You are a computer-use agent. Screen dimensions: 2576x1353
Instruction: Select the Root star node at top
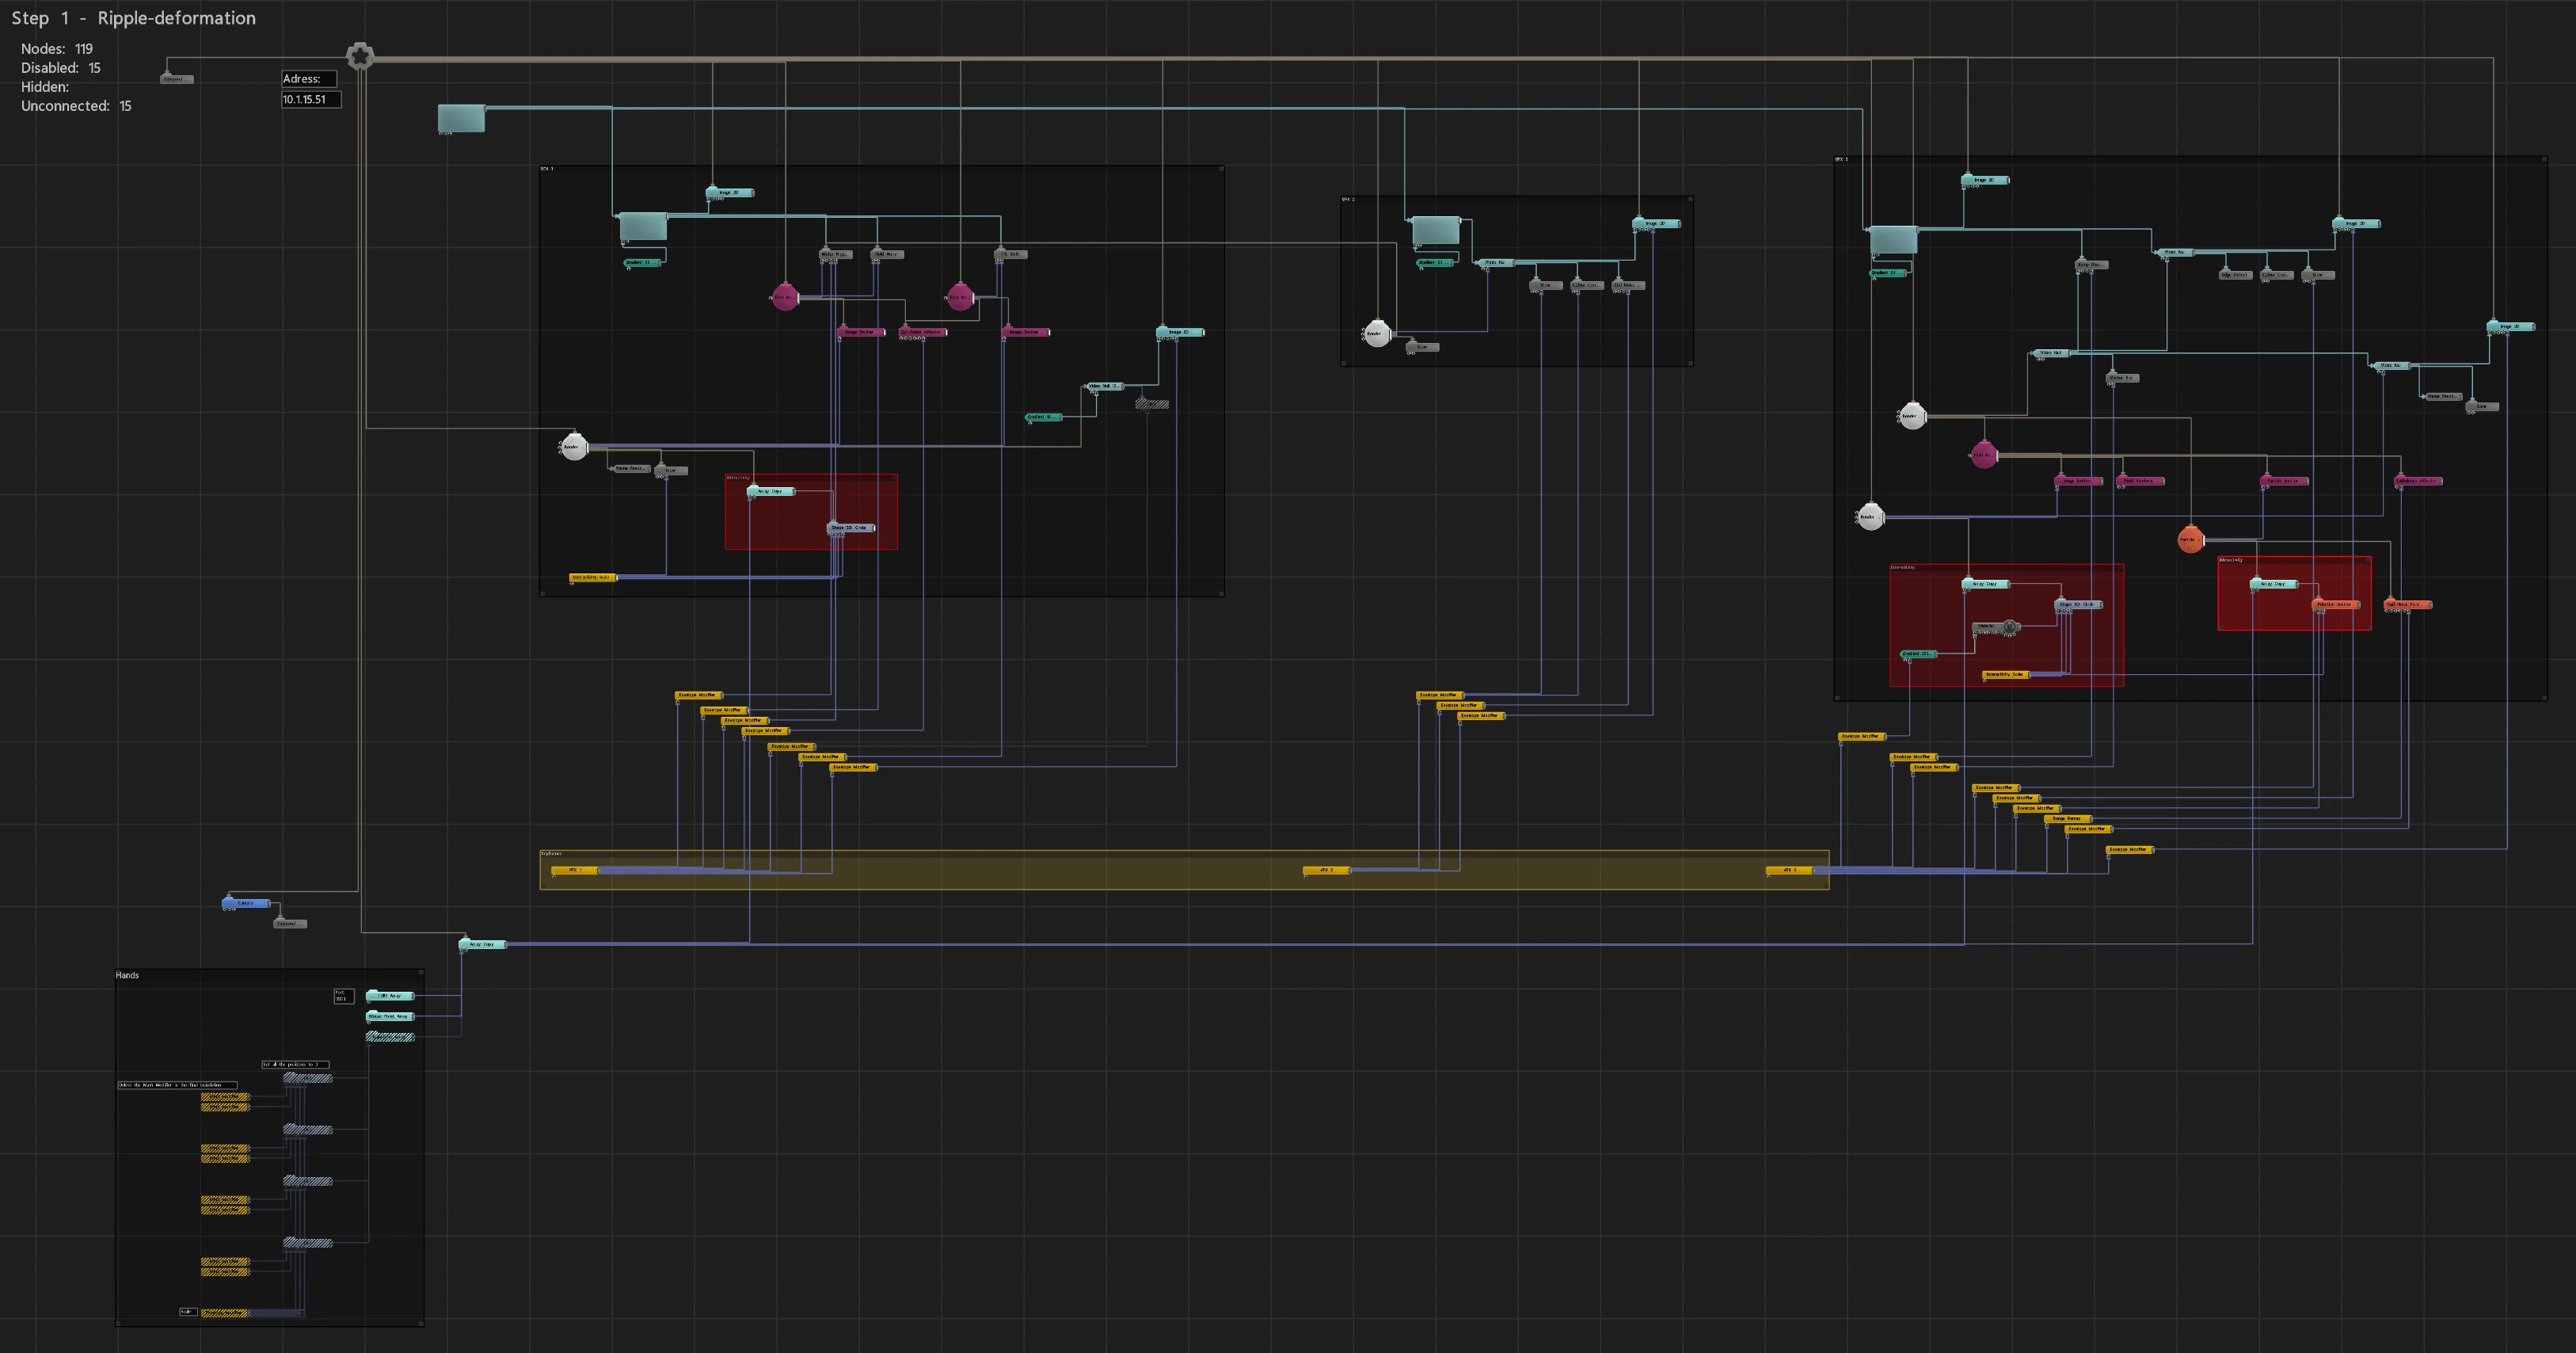[360, 56]
